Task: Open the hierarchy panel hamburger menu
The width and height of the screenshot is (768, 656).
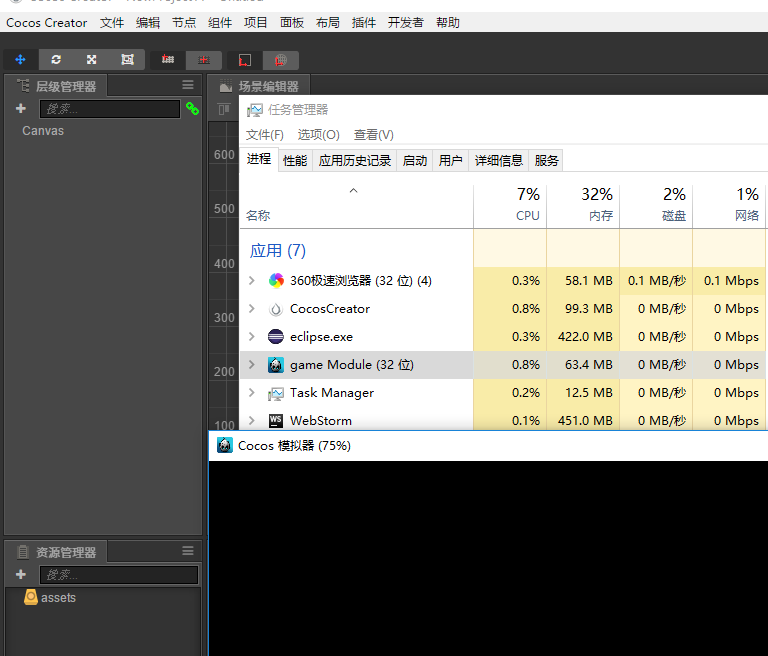Action: pos(188,85)
